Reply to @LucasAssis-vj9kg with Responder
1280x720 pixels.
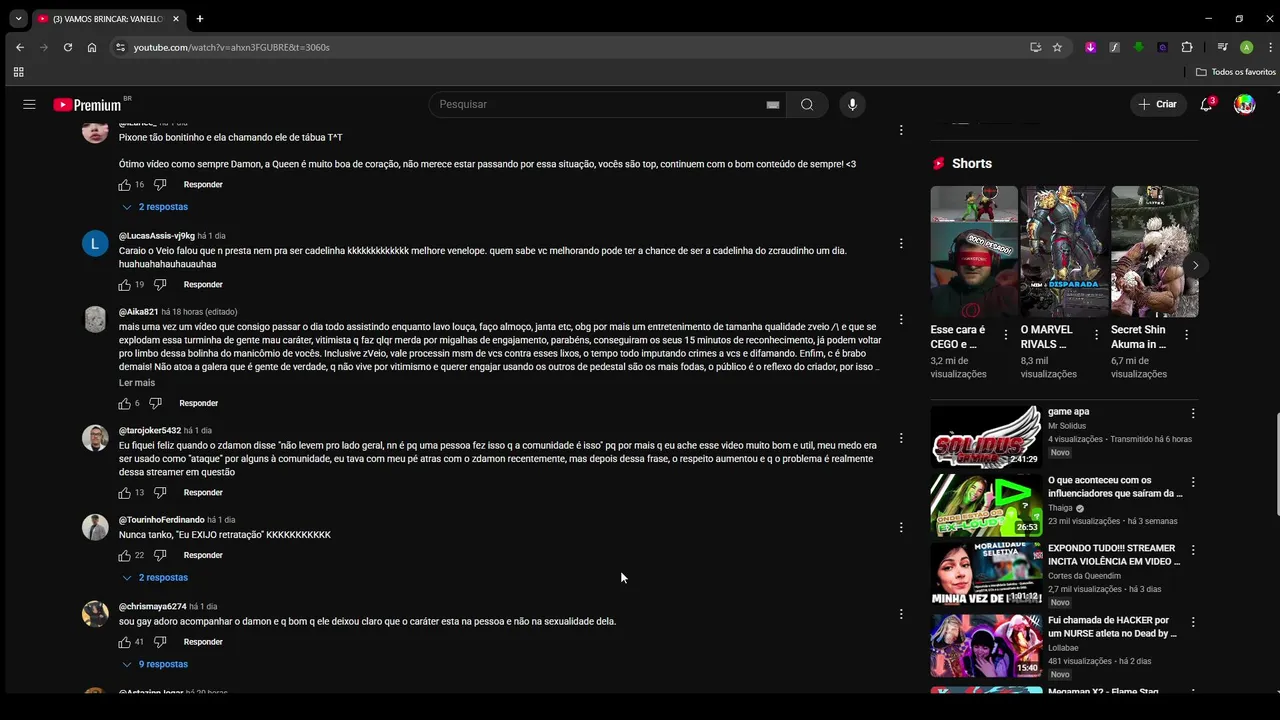203,284
